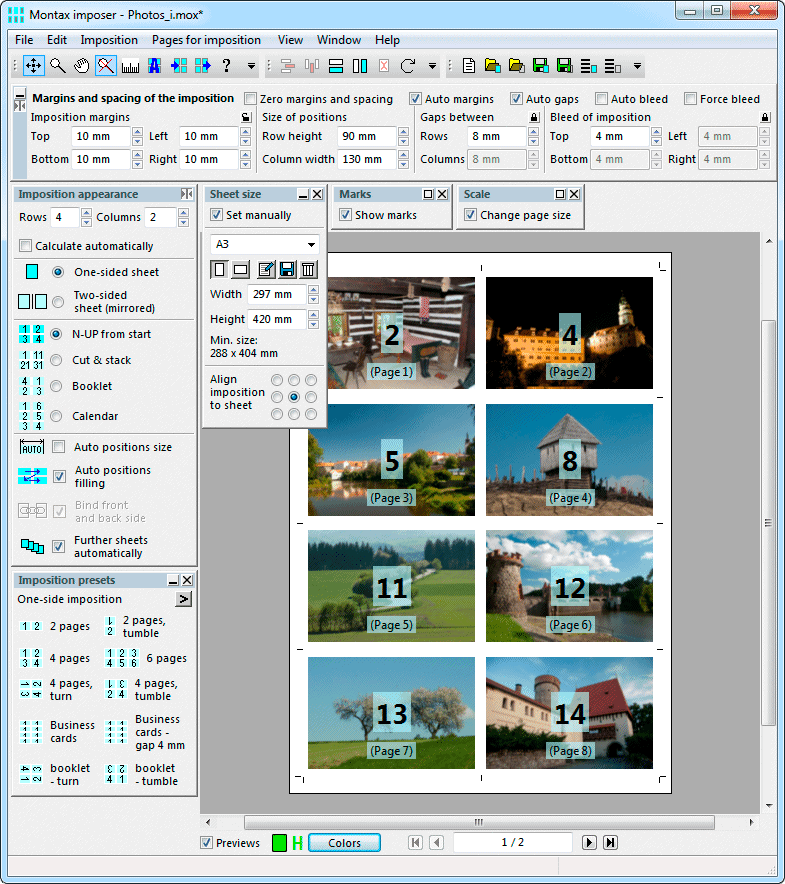Apply the Business cards - gap 4 mm preset
This screenshot has width=785, height=884.
pos(145,732)
